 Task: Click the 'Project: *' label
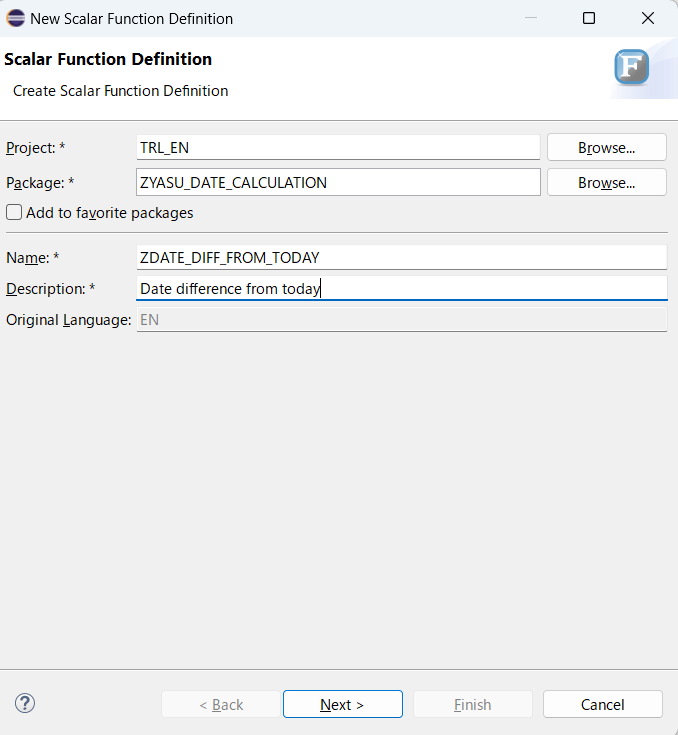(x=36, y=148)
